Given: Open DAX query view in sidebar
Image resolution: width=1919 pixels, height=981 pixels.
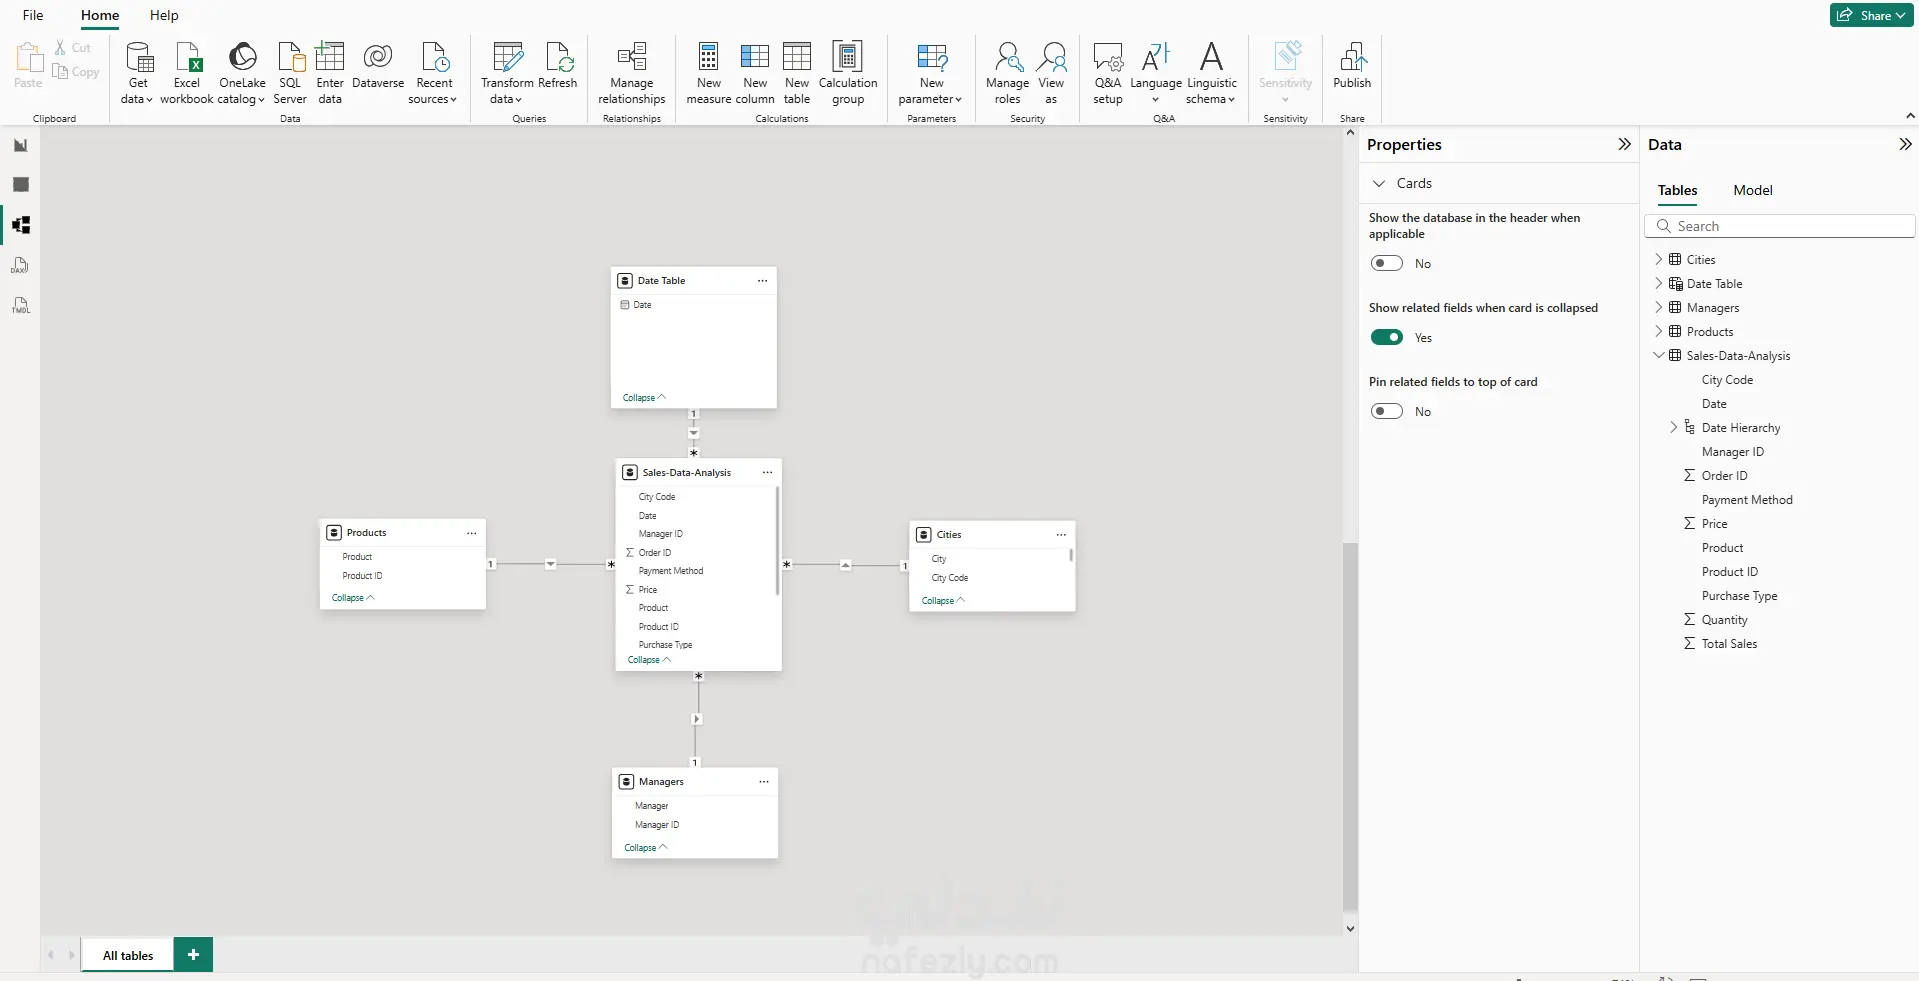Looking at the screenshot, I should (x=21, y=265).
